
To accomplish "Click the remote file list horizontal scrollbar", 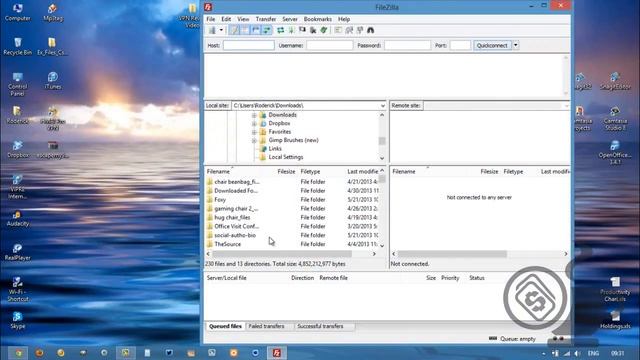I will [452, 254].
